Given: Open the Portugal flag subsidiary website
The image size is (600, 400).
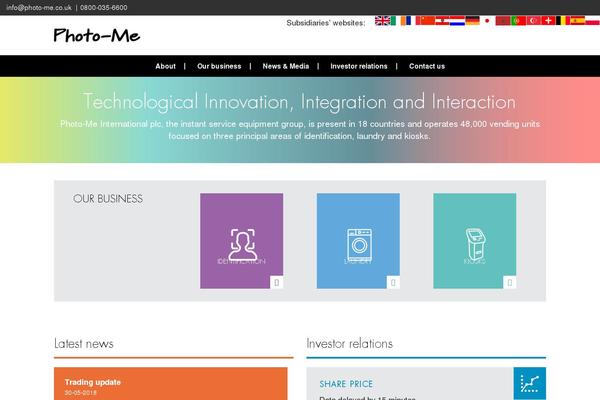Looking at the screenshot, I should (x=519, y=20).
